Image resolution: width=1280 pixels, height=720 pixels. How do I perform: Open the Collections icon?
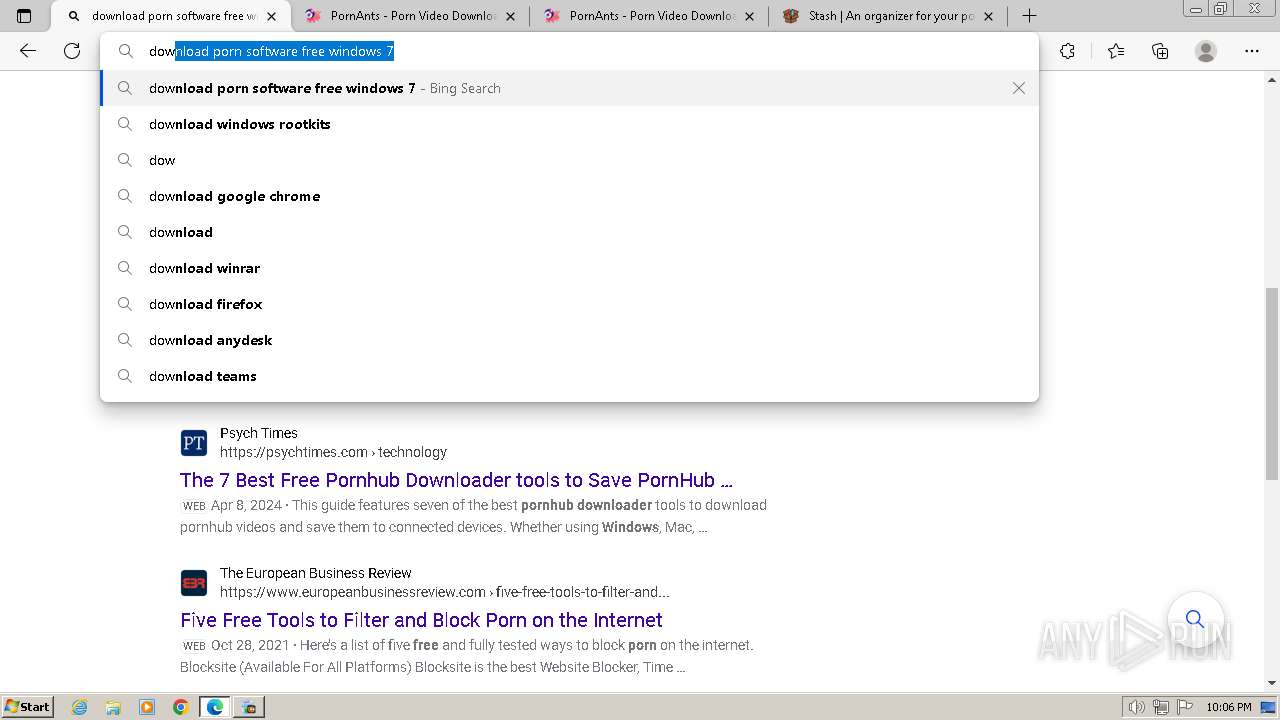coord(1160,51)
